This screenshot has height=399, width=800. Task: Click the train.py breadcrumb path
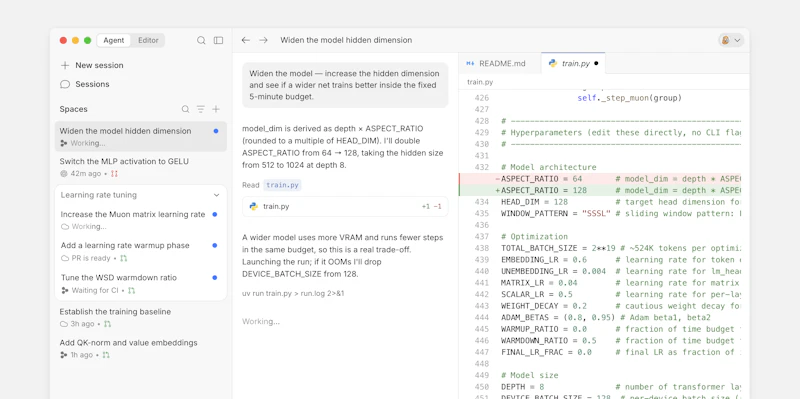(480, 82)
